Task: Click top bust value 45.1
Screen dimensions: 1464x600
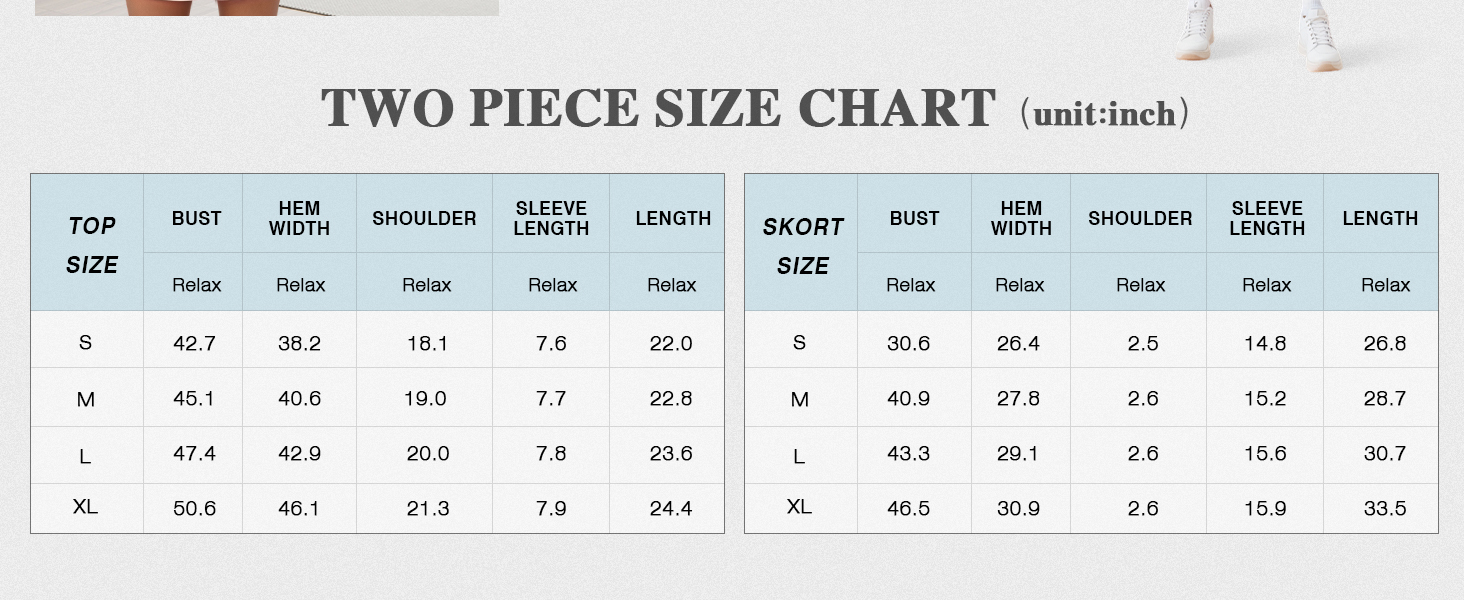Action: tap(194, 398)
